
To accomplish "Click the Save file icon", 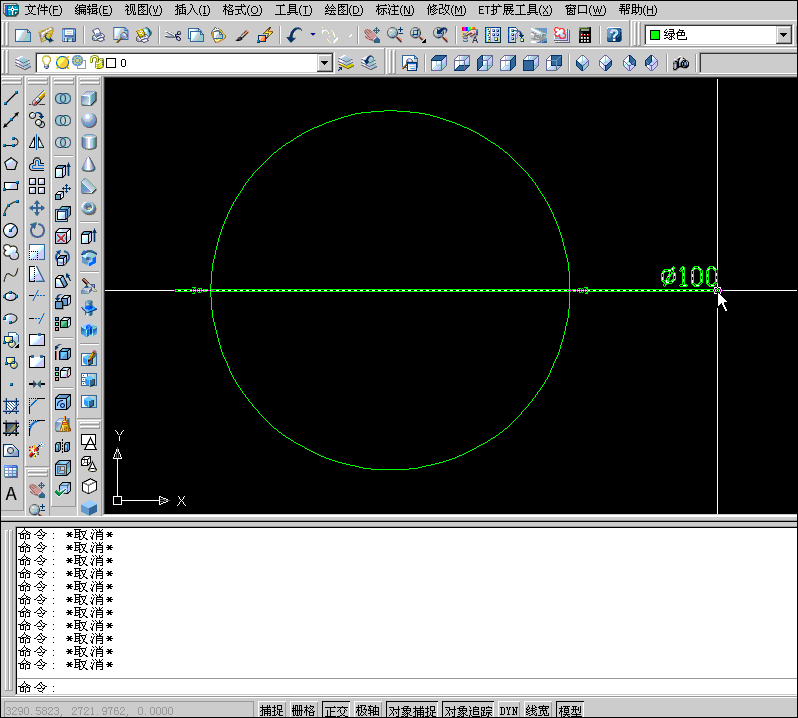I will click(x=69, y=35).
